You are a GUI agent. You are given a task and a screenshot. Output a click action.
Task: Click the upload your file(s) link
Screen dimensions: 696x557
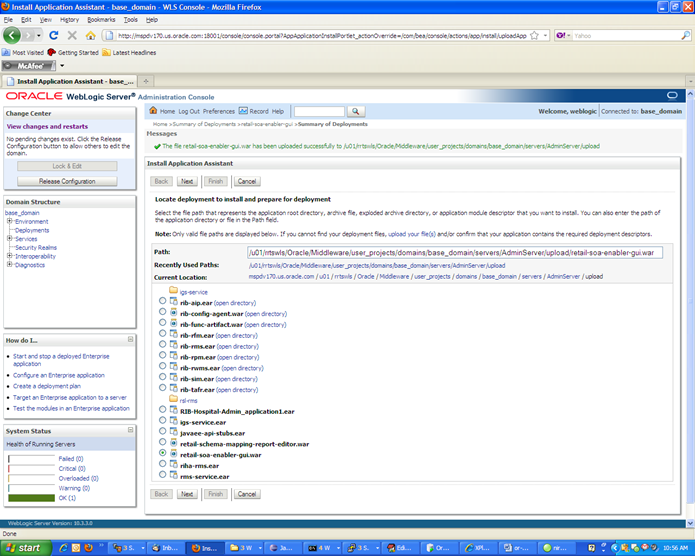tap(411, 234)
